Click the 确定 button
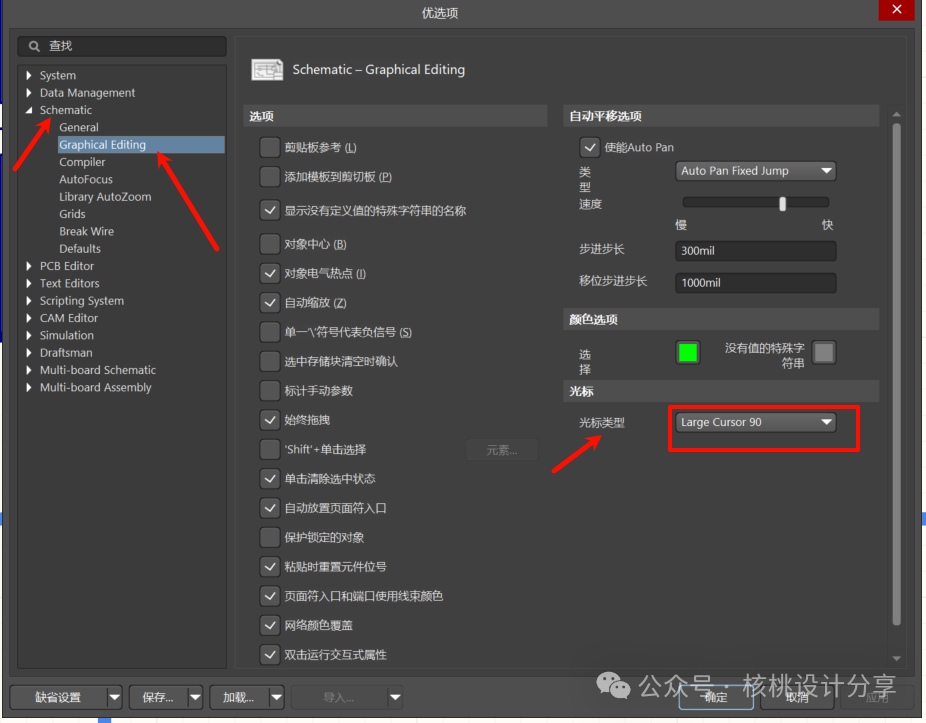926x723 pixels. (x=715, y=697)
